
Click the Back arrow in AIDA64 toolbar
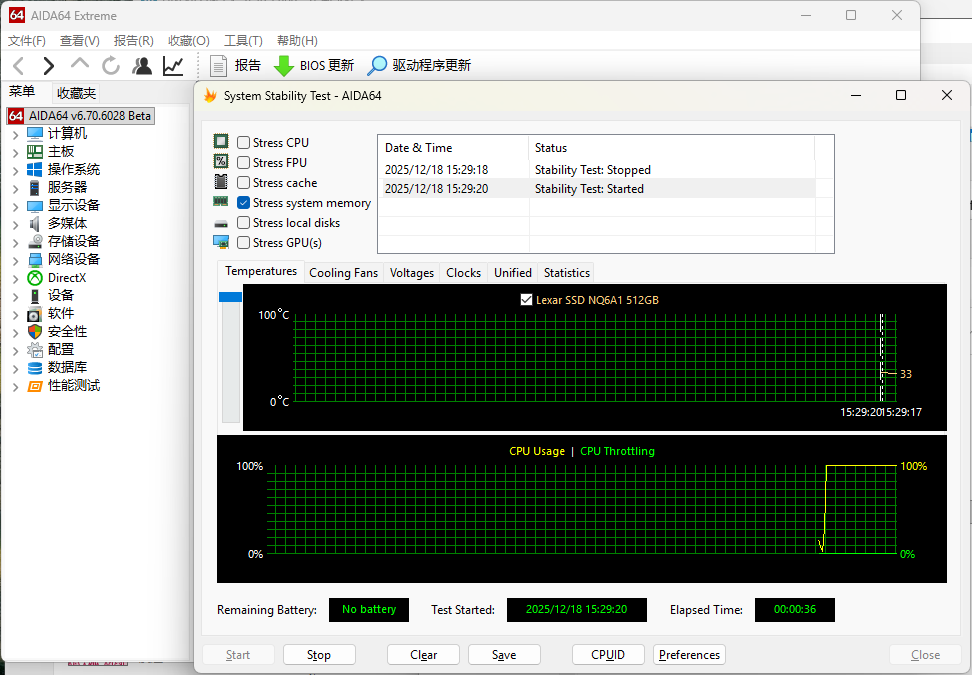click(x=19, y=65)
